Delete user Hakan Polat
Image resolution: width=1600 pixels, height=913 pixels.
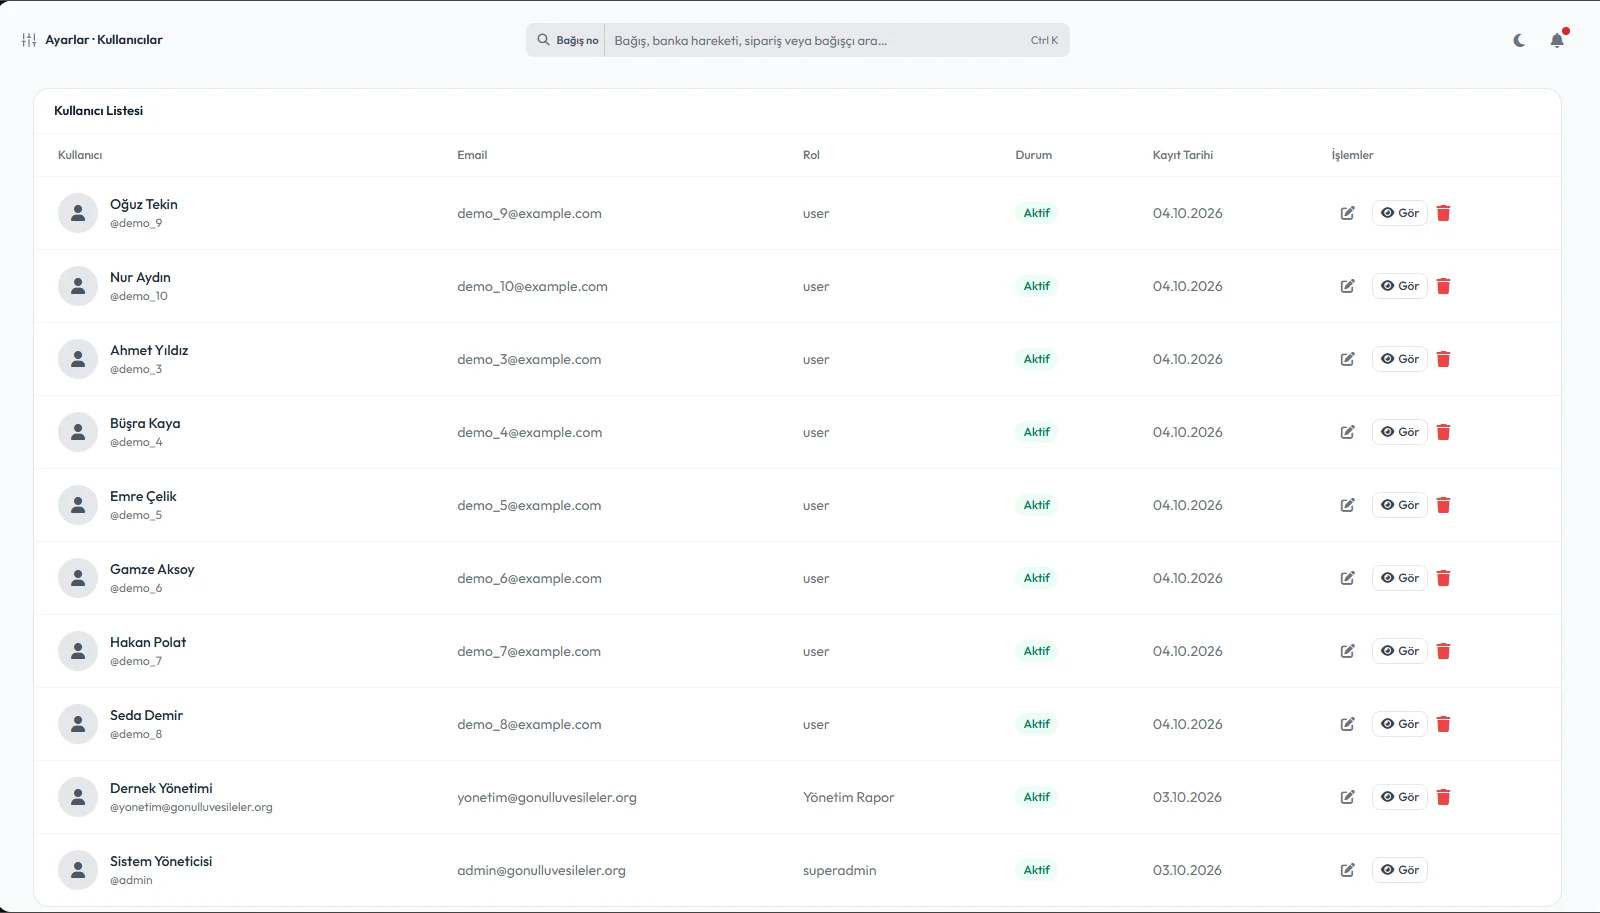tap(1443, 651)
